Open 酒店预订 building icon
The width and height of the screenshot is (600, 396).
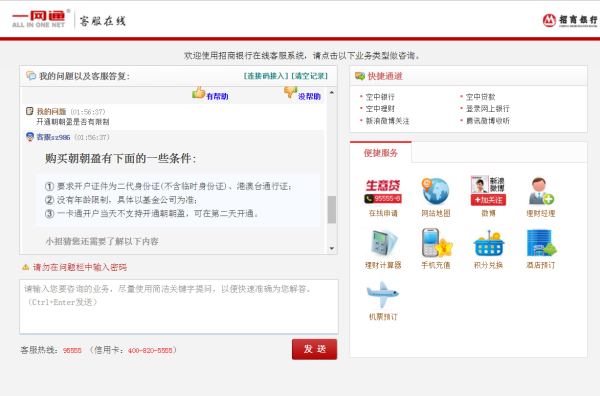tap(541, 243)
